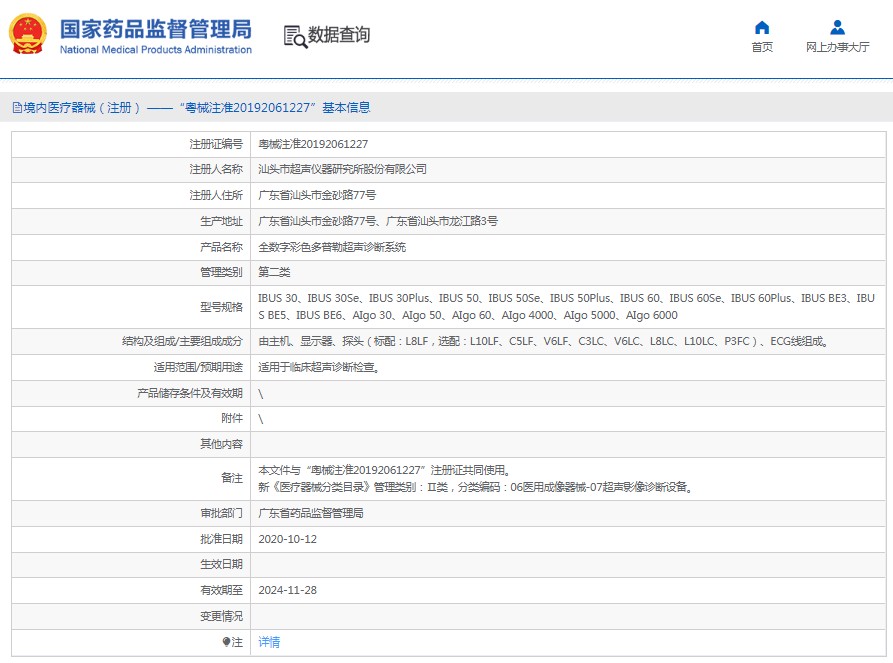
Task: Click 国家药品监督管理局 title
Action: click(155, 29)
